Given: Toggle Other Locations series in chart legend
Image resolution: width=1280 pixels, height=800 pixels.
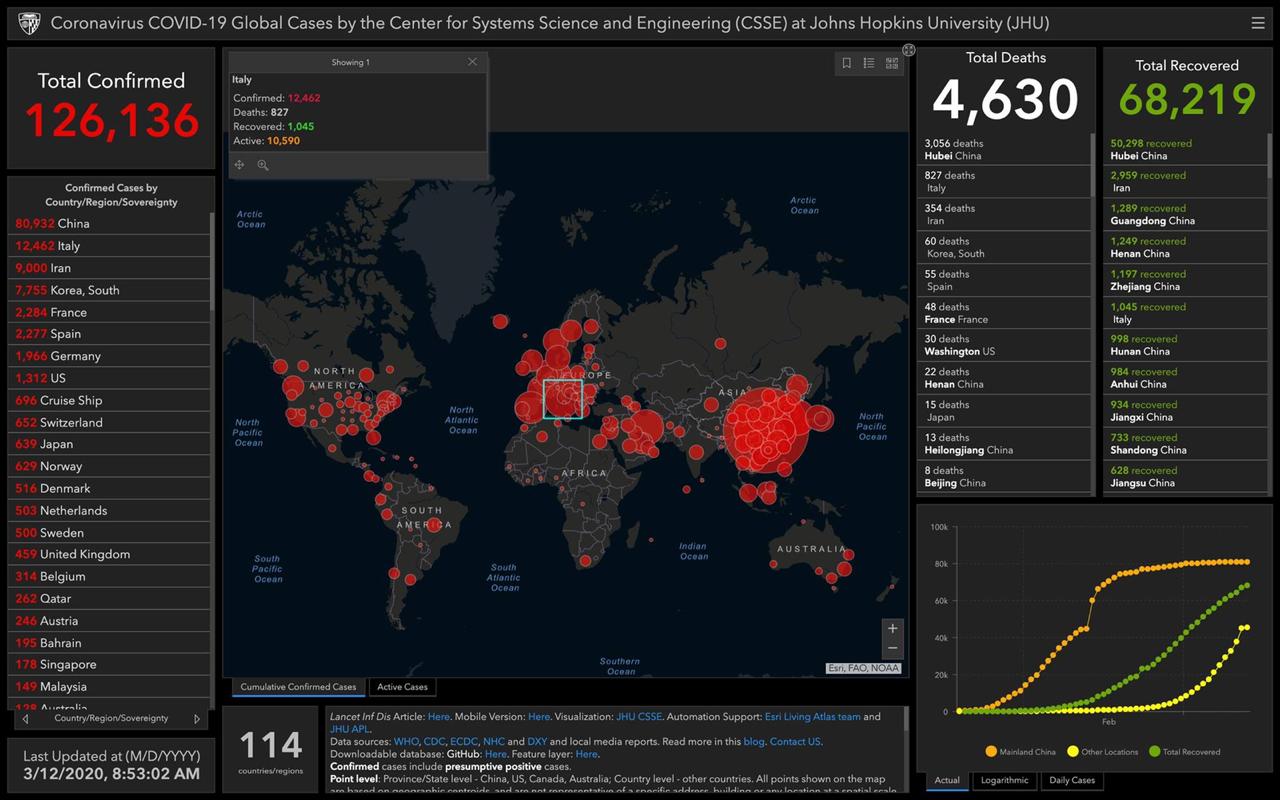Looking at the screenshot, I should tap(1107, 751).
